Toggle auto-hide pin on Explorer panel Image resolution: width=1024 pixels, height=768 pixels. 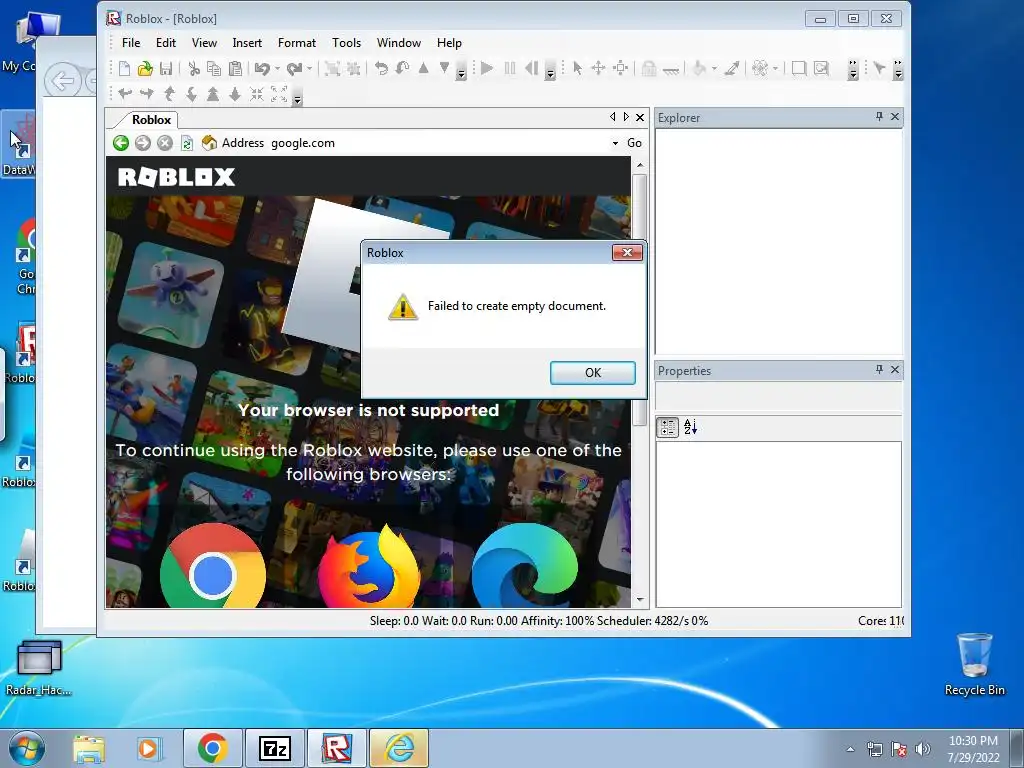(879, 116)
